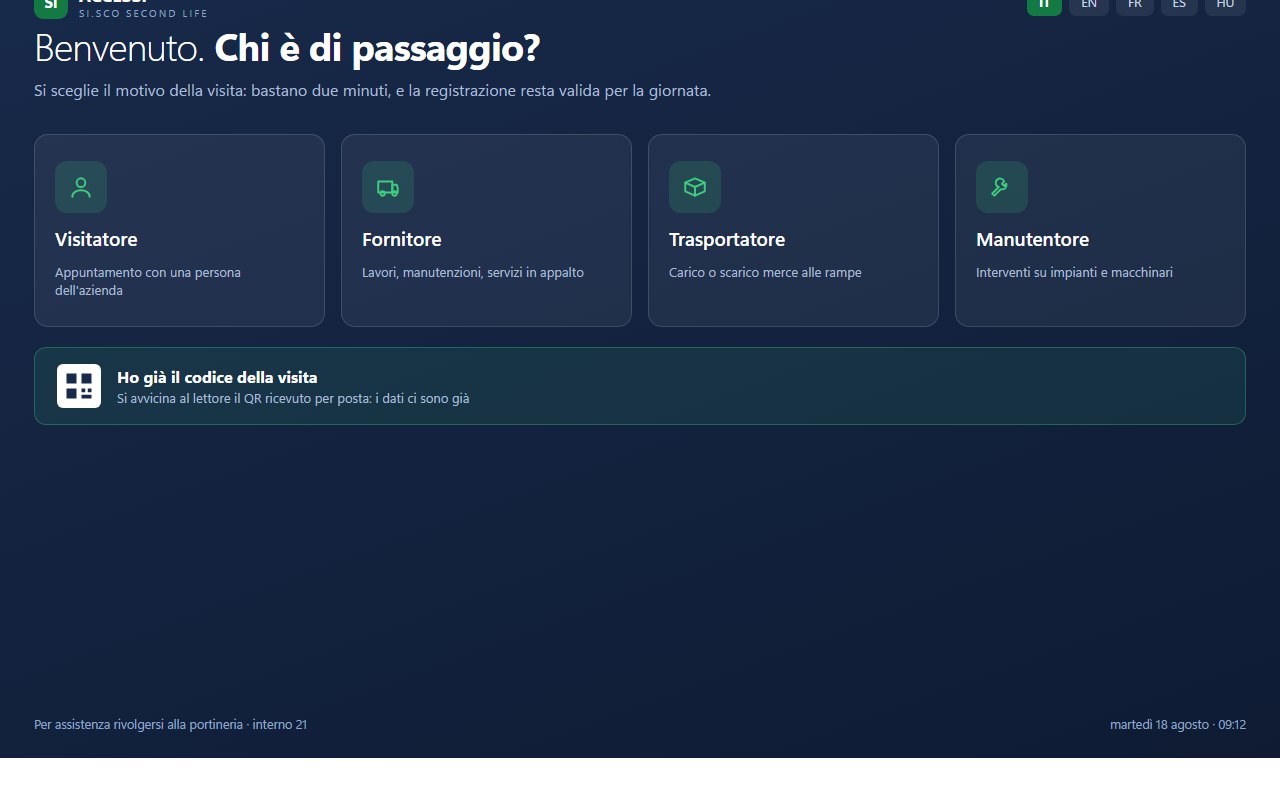This screenshot has height=800, width=1280.
Task: Click the 'martedì 18 agosto · 09:12' timestamp
Action: tap(1178, 724)
